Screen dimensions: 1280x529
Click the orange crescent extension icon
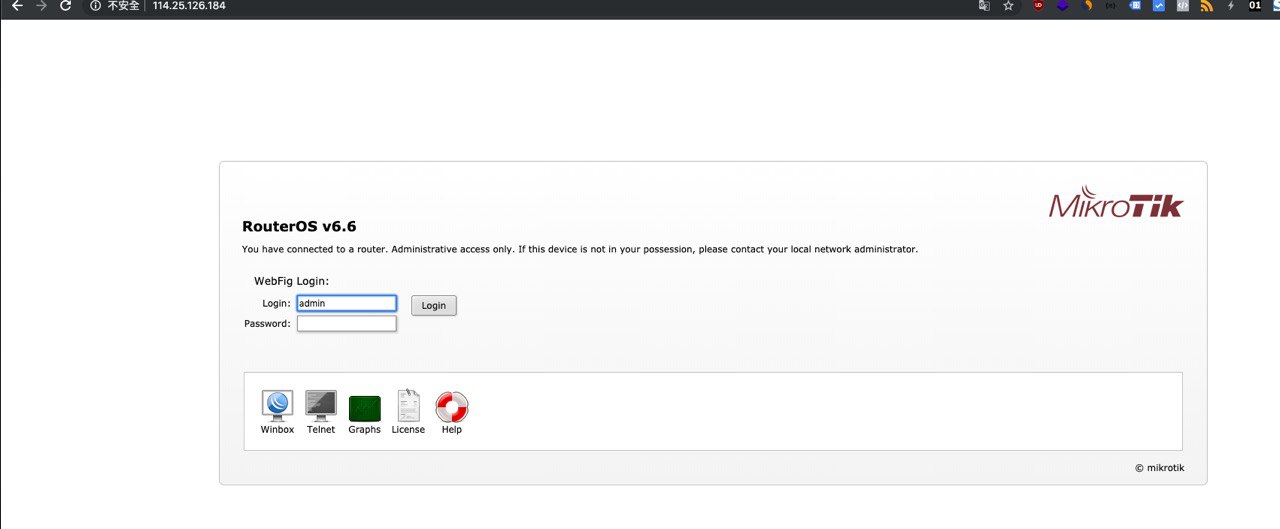tap(1088, 5)
